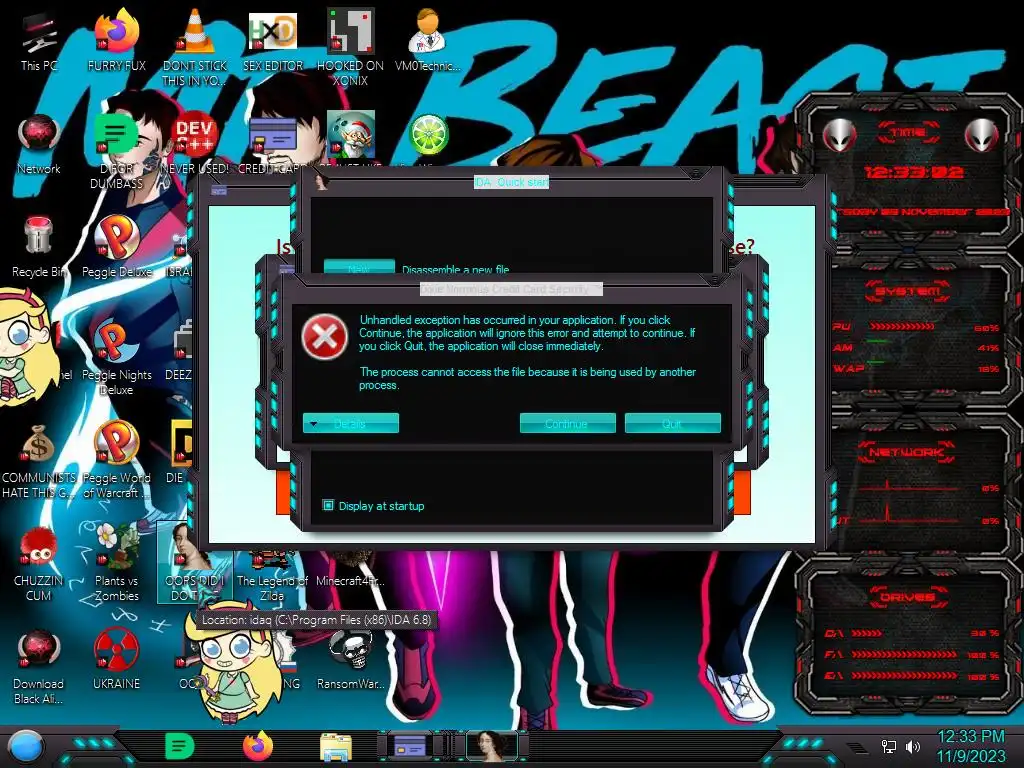Select the HOOKED ON XONIX desktop icon
This screenshot has height=768, width=1024.
(x=351, y=47)
